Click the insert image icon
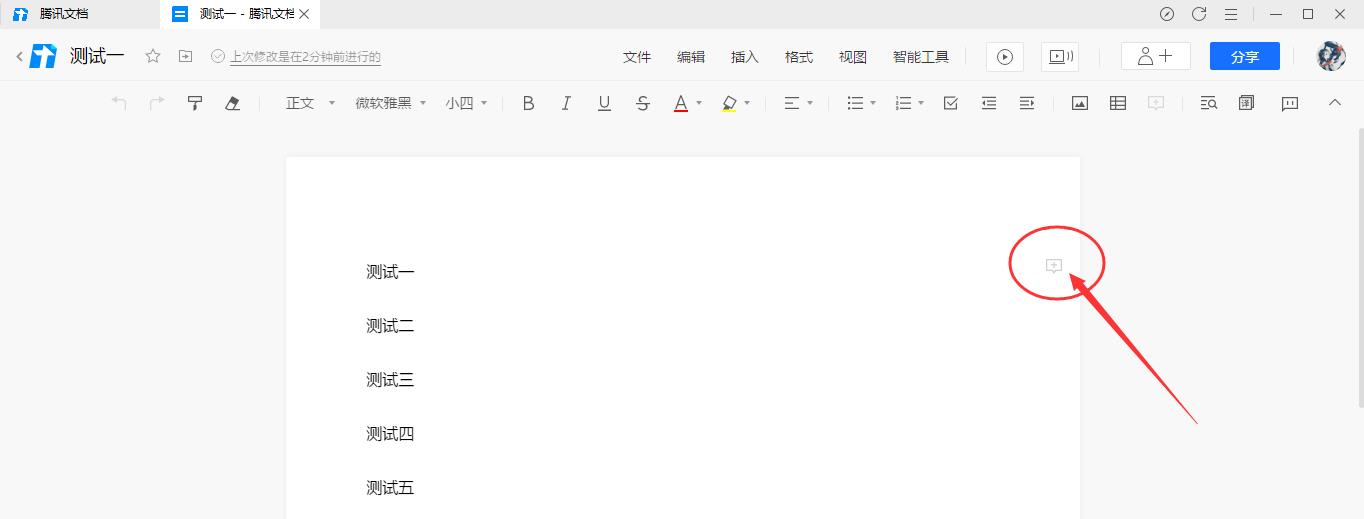Screen dimensions: 1364x519 pyautogui.click(x=1080, y=103)
